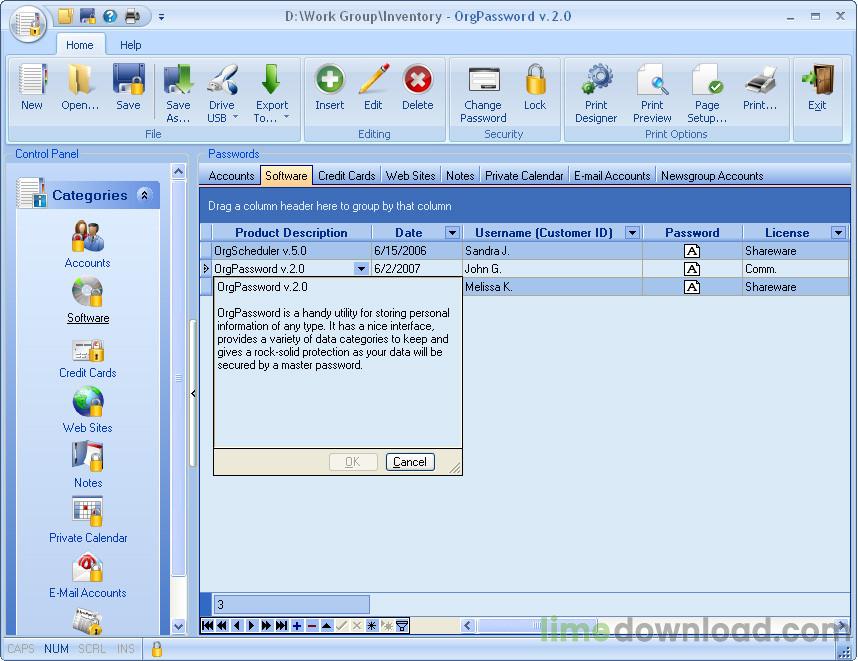
Task: Show password for Sandra J. row
Action: click(x=692, y=251)
